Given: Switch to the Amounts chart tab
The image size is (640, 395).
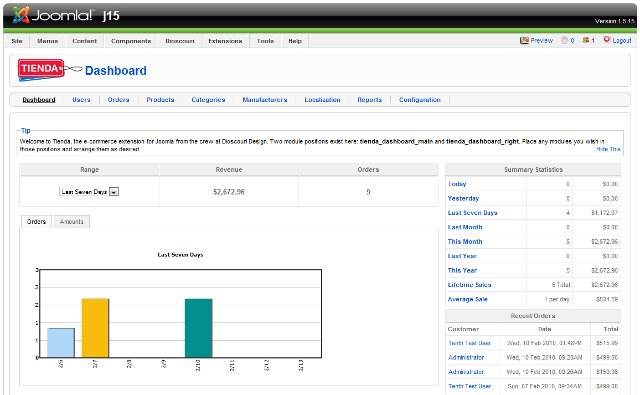Looking at the screenshot, I should coord(71,222).
